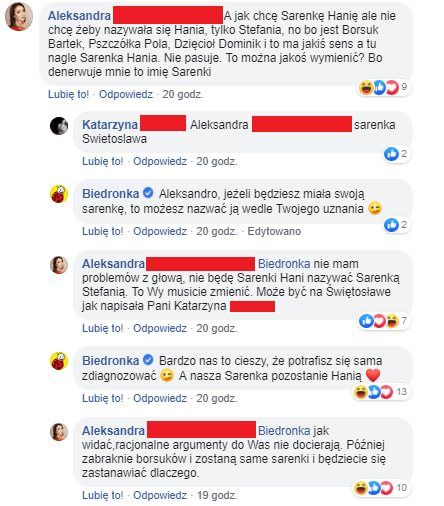The image size is (444, 506).
Task: Open Aleksandra's profile picture on the top comment
Action: 19,17
